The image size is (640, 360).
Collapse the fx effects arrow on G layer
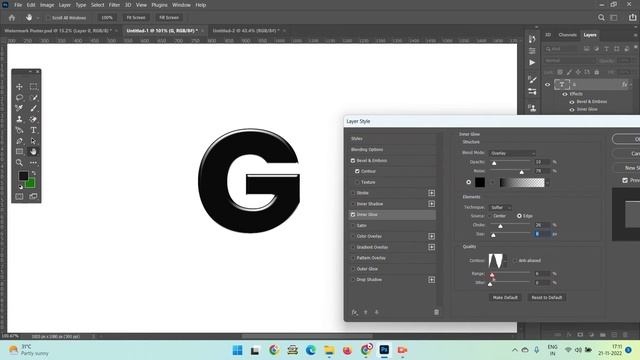(x=631, y=84)
